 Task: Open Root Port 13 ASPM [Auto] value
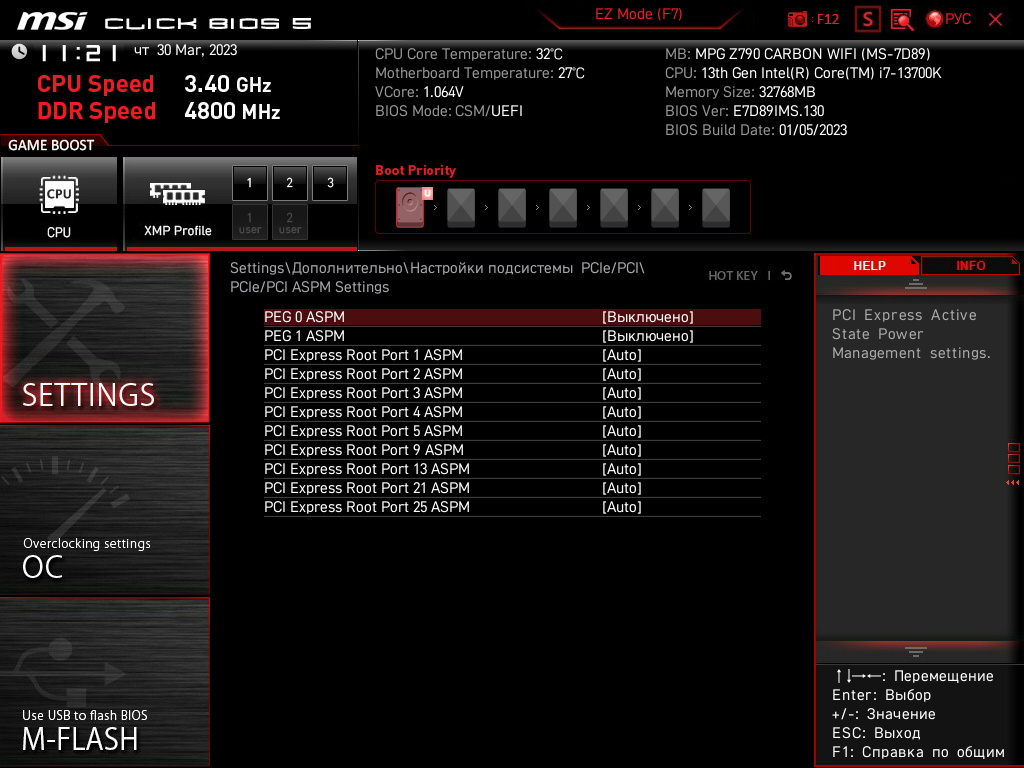(622, 469)
